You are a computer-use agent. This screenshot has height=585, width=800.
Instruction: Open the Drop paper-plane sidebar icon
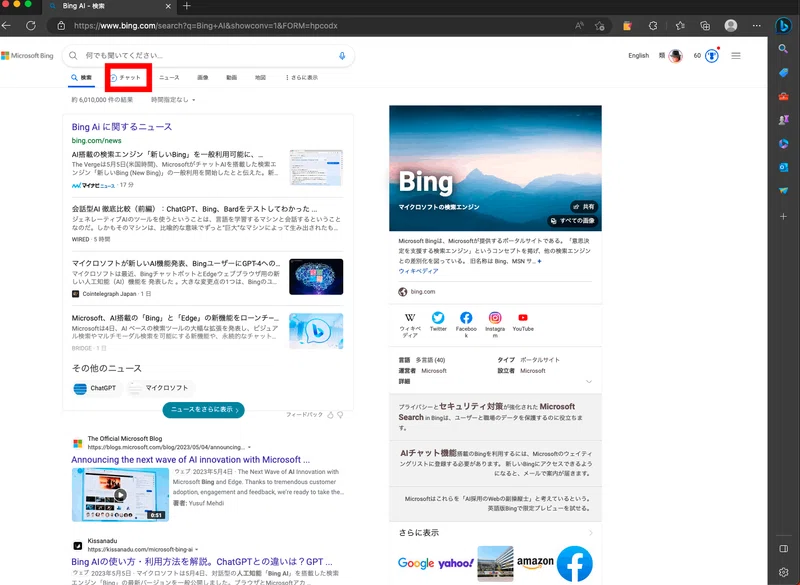click(783, 191)
